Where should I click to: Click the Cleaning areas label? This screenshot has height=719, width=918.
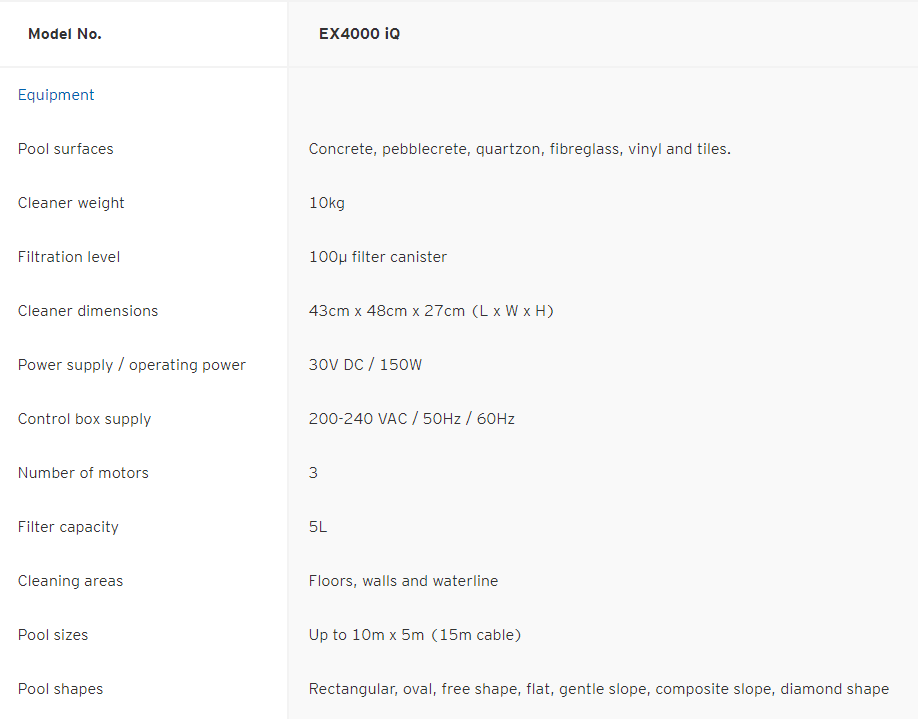pyautogui.click(x=71, y=581)
